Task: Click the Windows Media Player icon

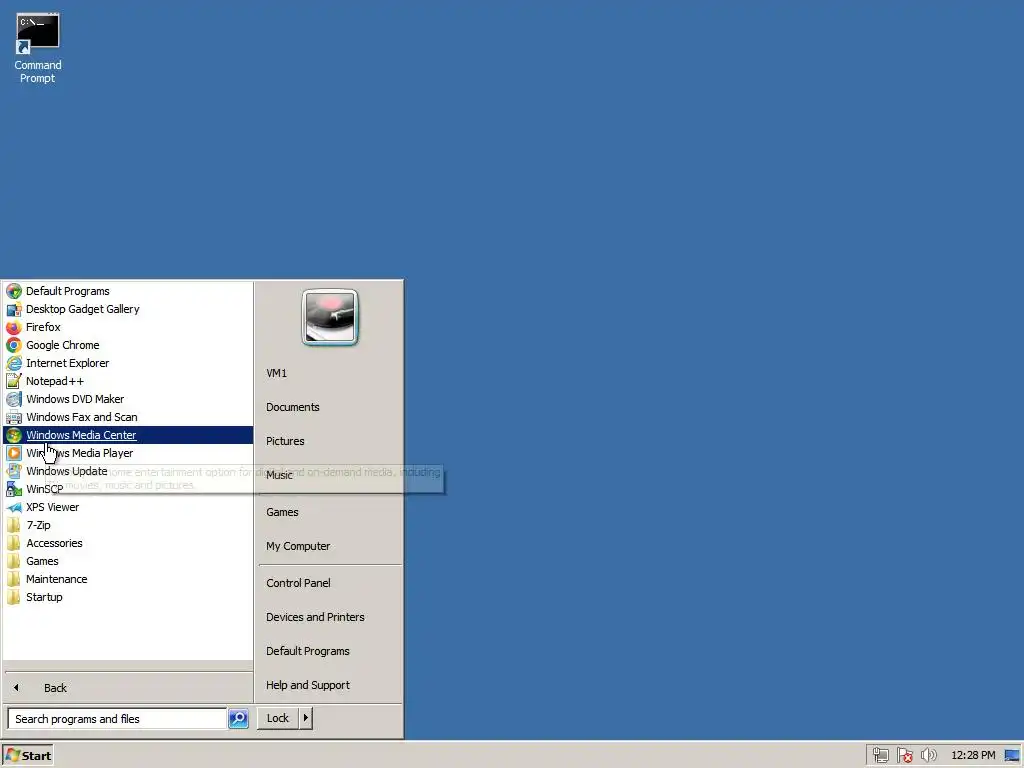Action: pos(14,453)
